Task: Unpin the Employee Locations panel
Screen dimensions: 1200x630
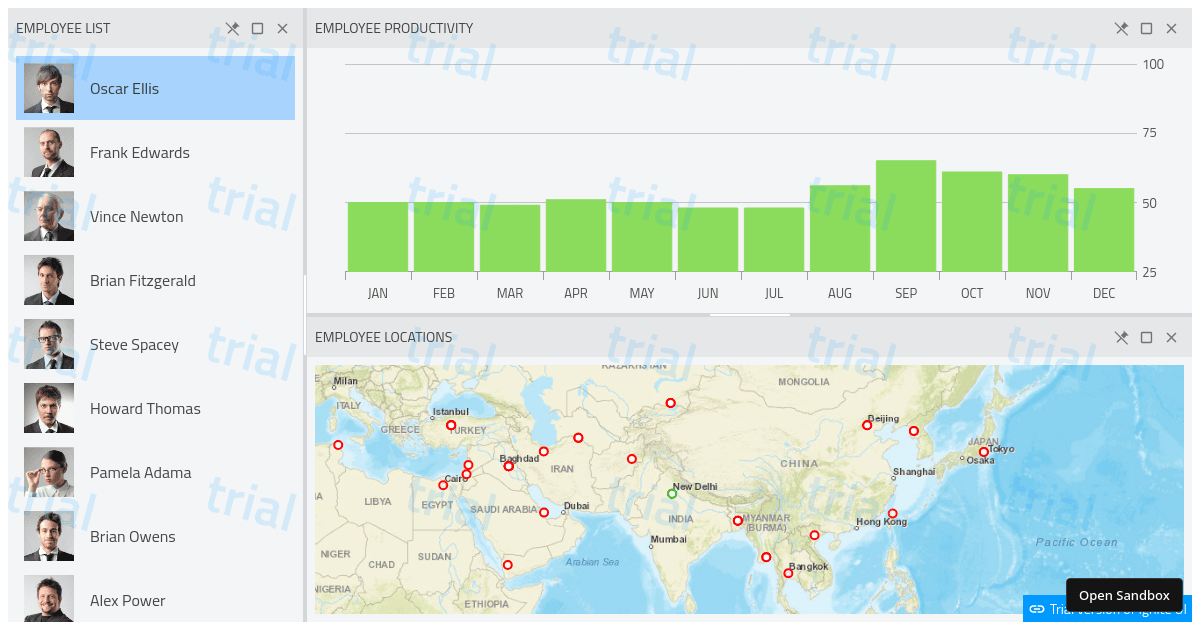Action: 1121,337
